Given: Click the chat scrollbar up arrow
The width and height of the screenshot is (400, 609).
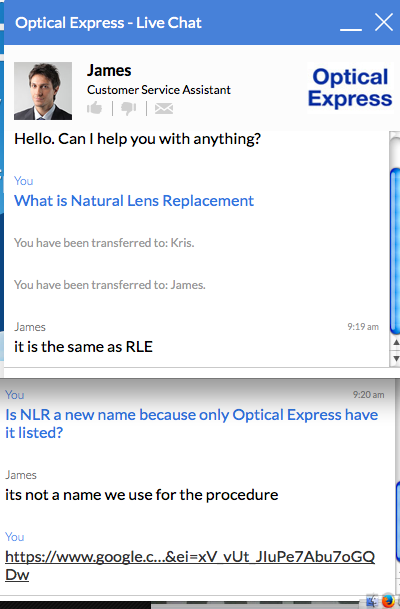Looking at the screenshot, I should click(396, 343).
